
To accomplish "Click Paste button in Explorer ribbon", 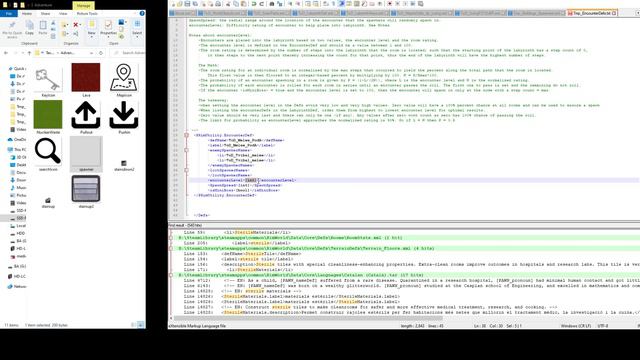I will tap(42, 27).
